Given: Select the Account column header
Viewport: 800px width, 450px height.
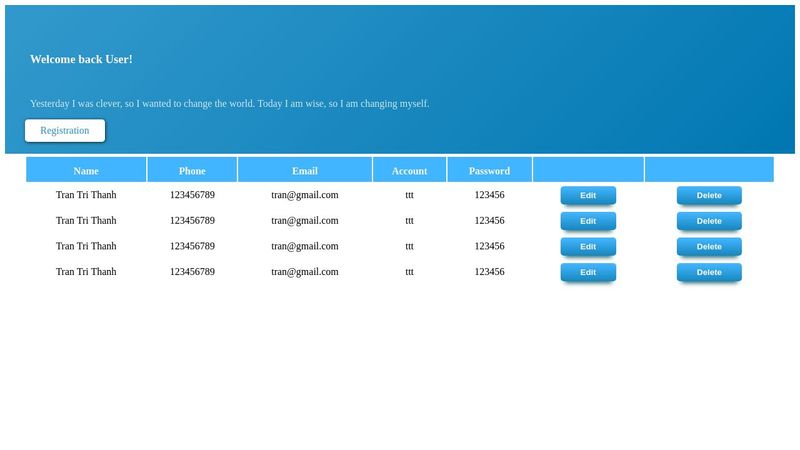Looking at the screenshot, I should [x=410, y=170].
